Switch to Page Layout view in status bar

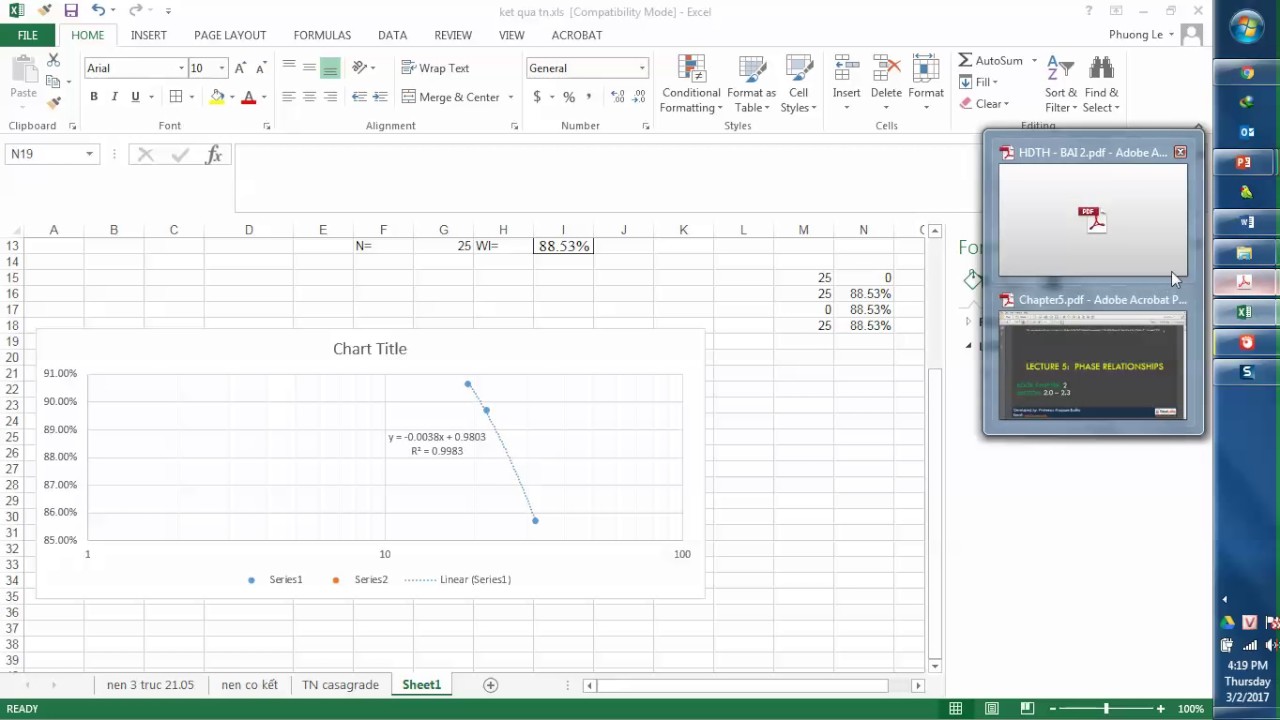992,709
